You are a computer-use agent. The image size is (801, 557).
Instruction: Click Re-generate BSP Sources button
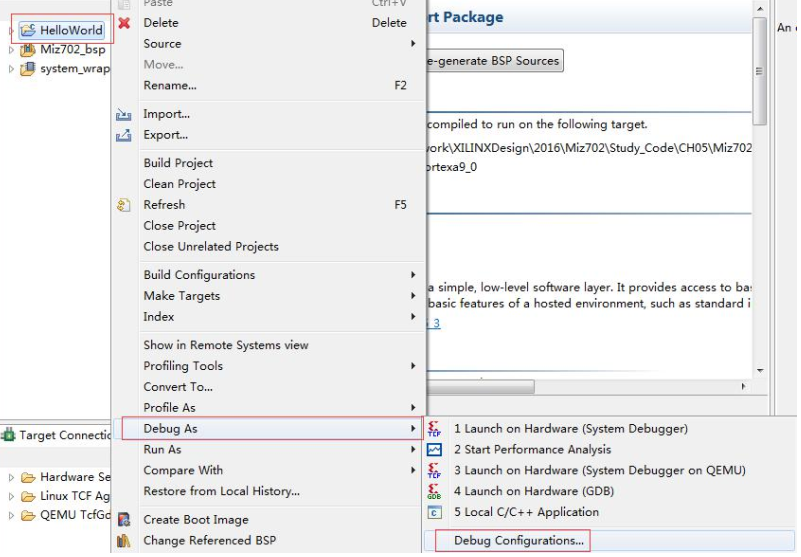click(494, 61)
